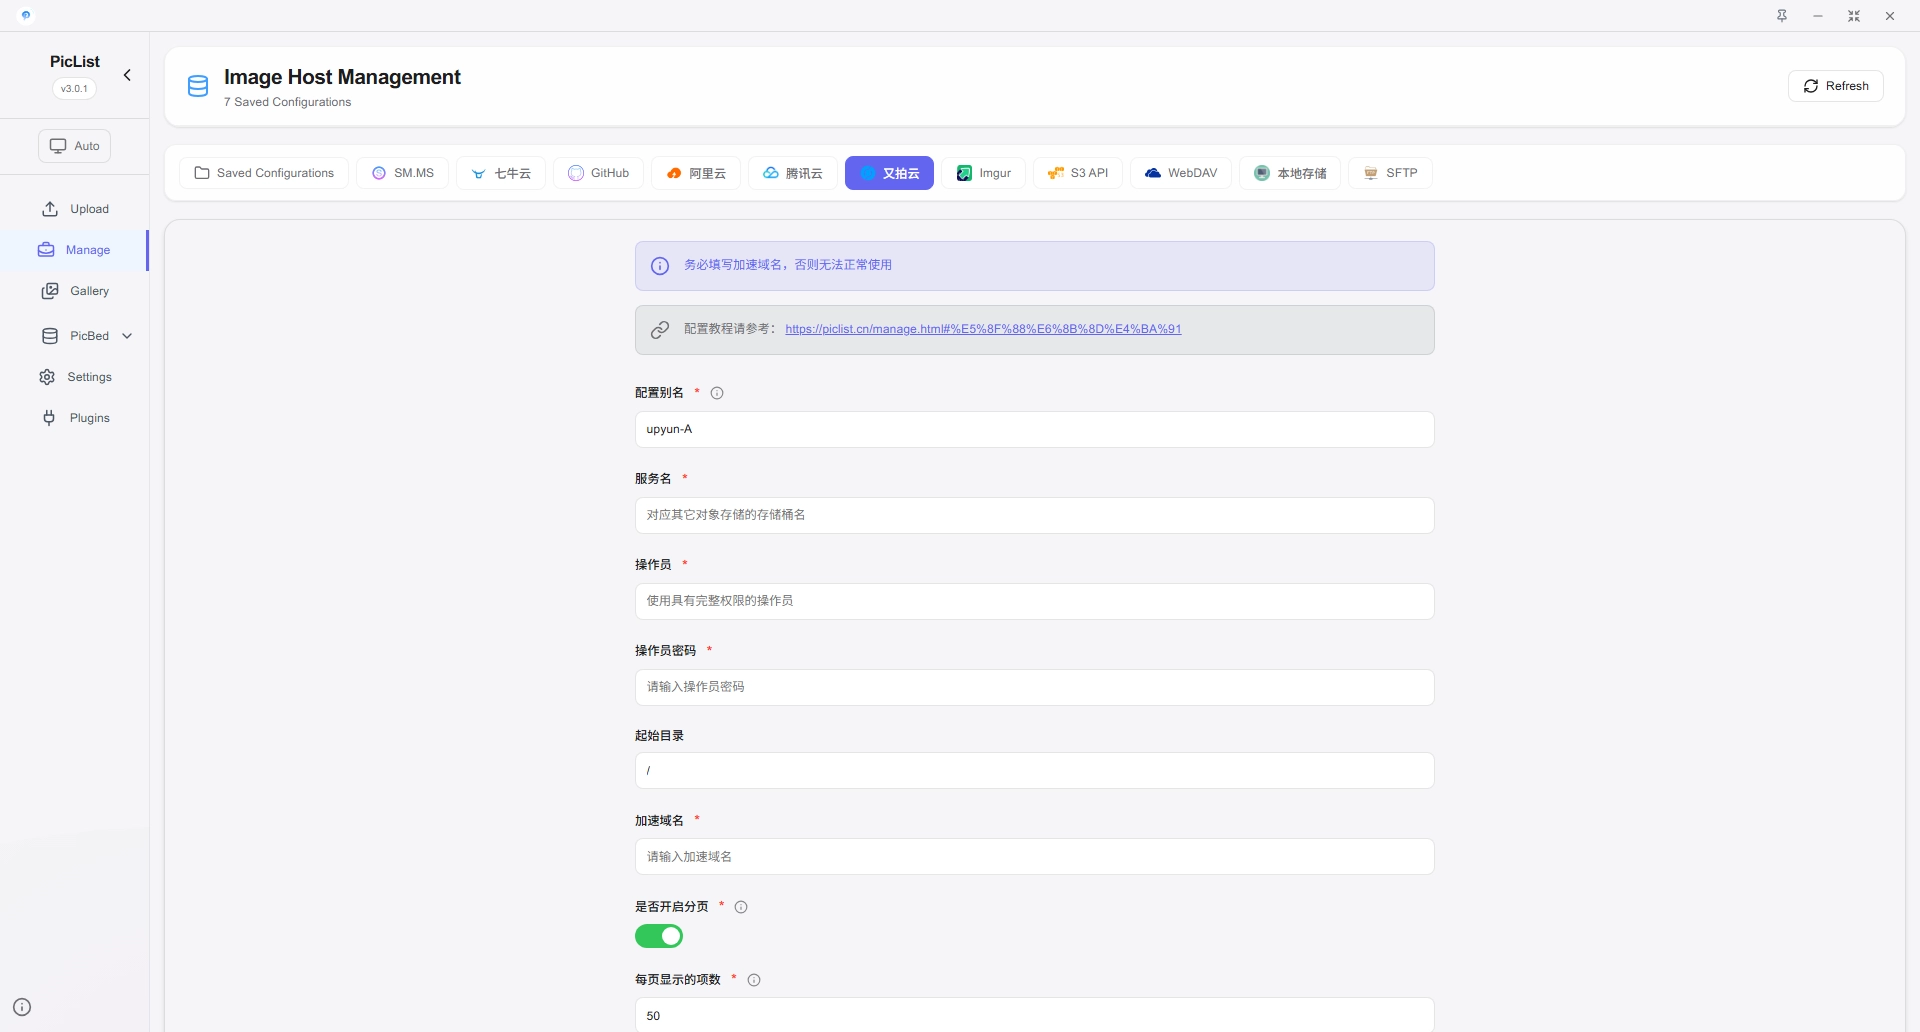Select the 又拍云 tab
This screenshot has width=1920, height=1032.
click(889, 173)
